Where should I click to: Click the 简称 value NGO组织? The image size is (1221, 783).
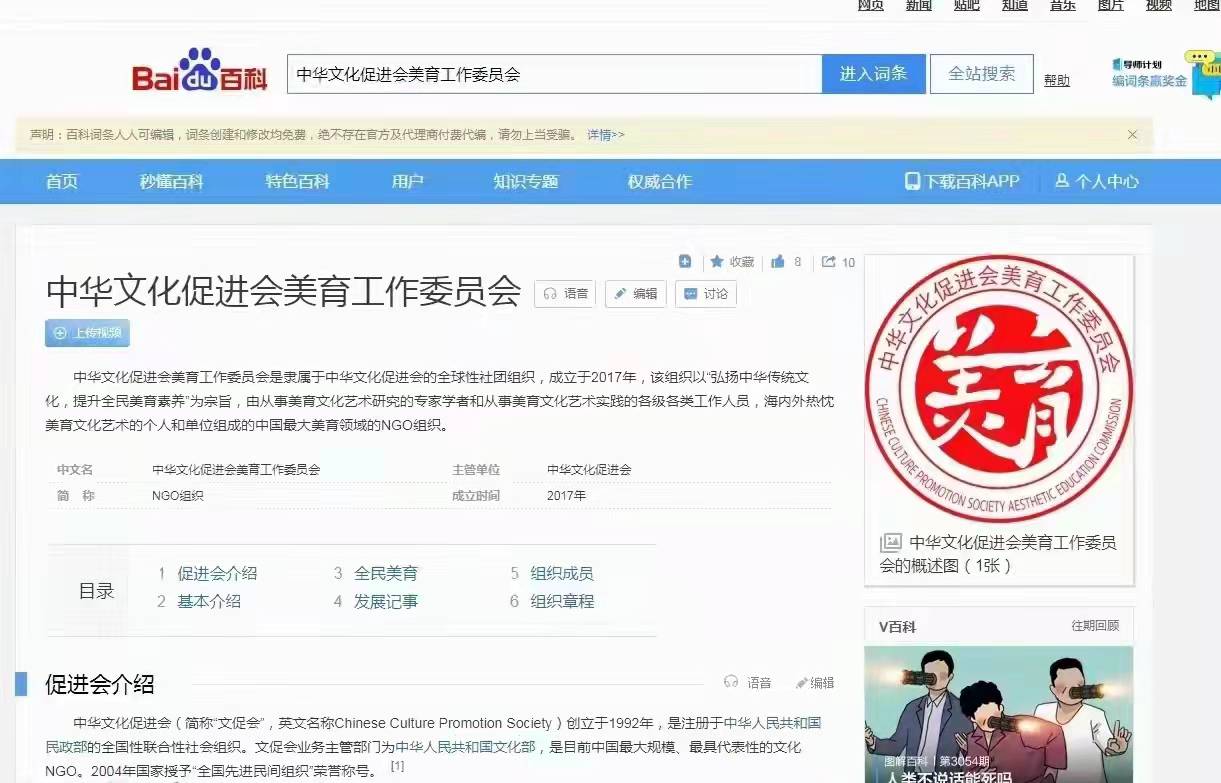[x=177, y=495]
